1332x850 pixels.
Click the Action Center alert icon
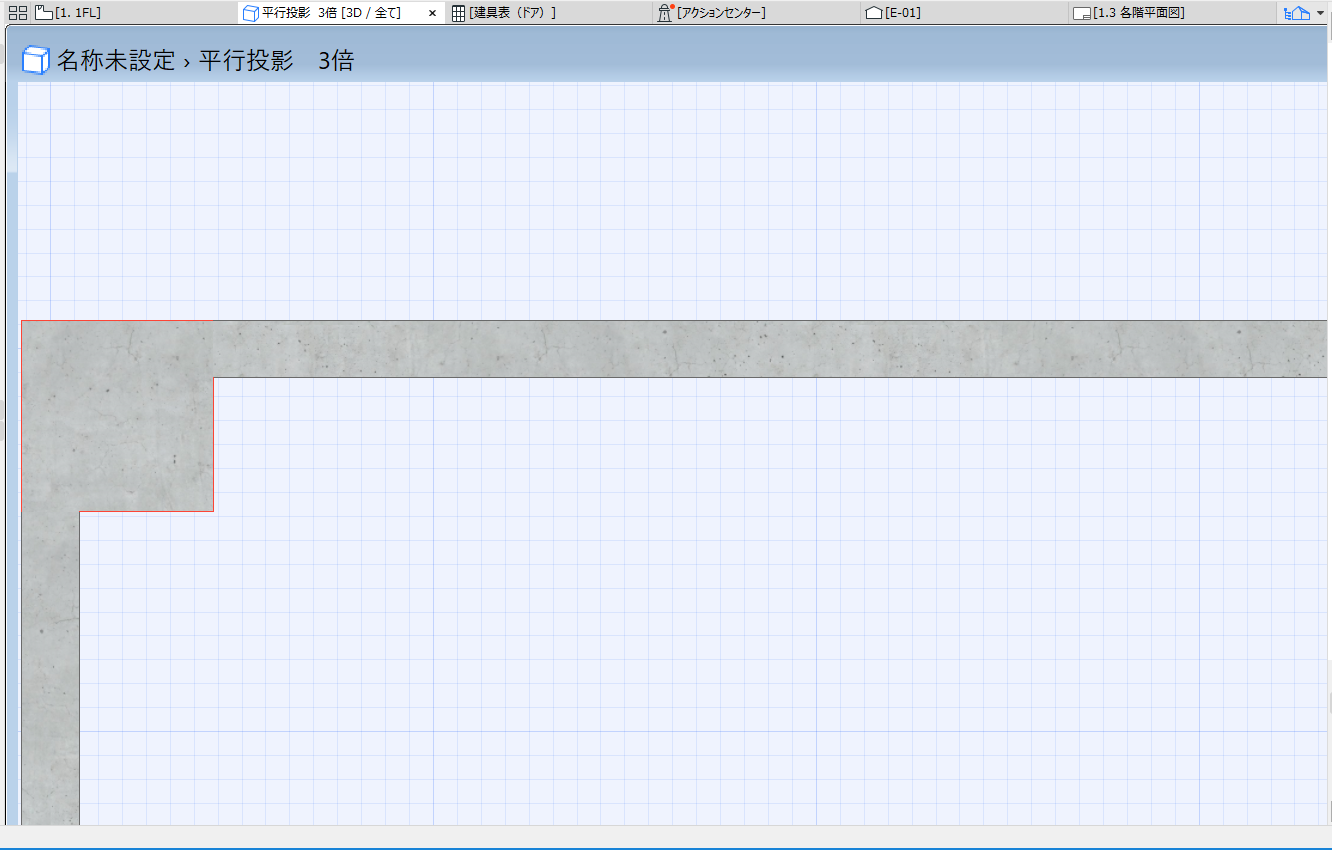[665, 13]
